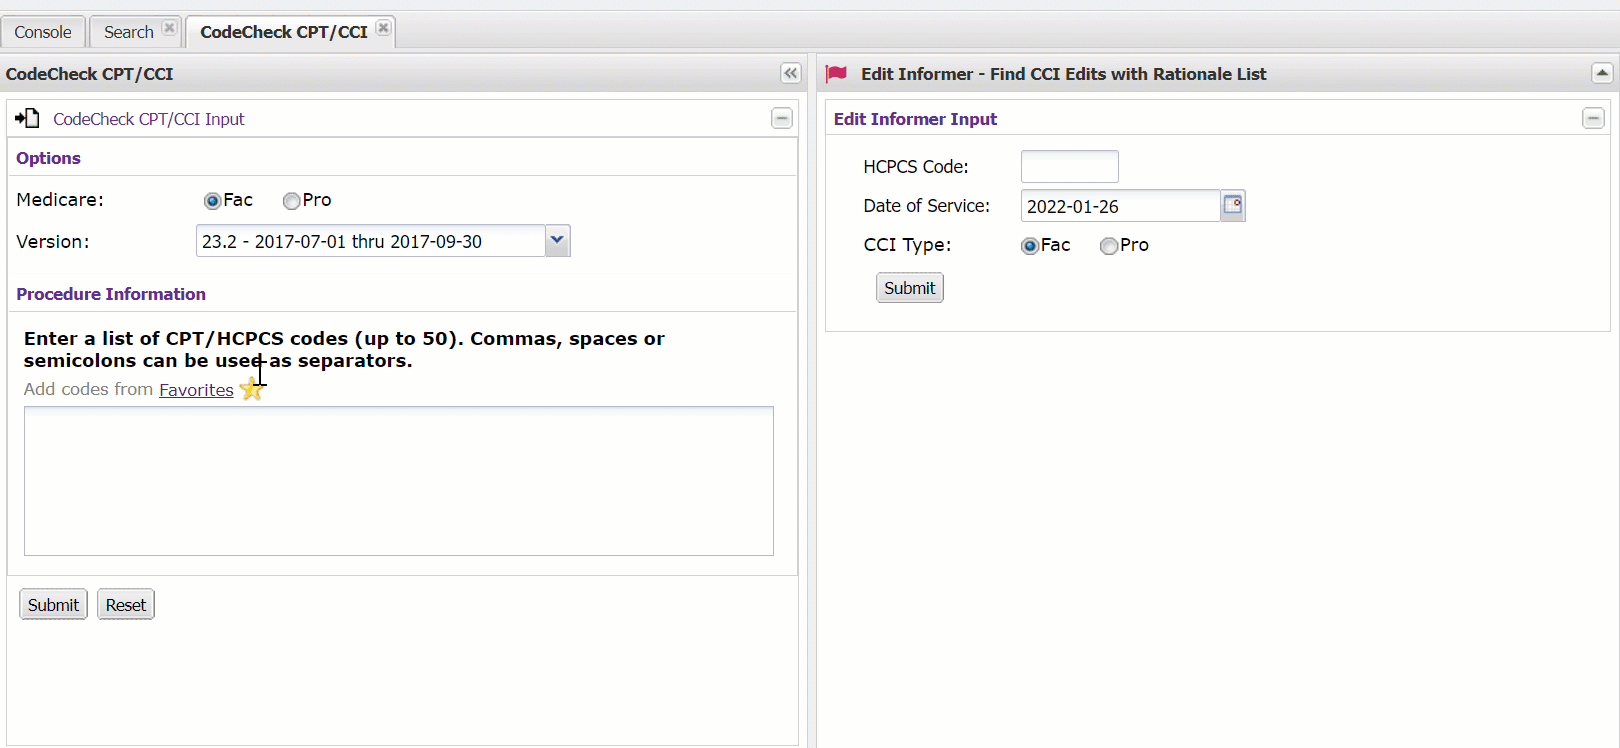Click the HCPCS Code input field
The image size is (1620, 748).
point(1069,167)
